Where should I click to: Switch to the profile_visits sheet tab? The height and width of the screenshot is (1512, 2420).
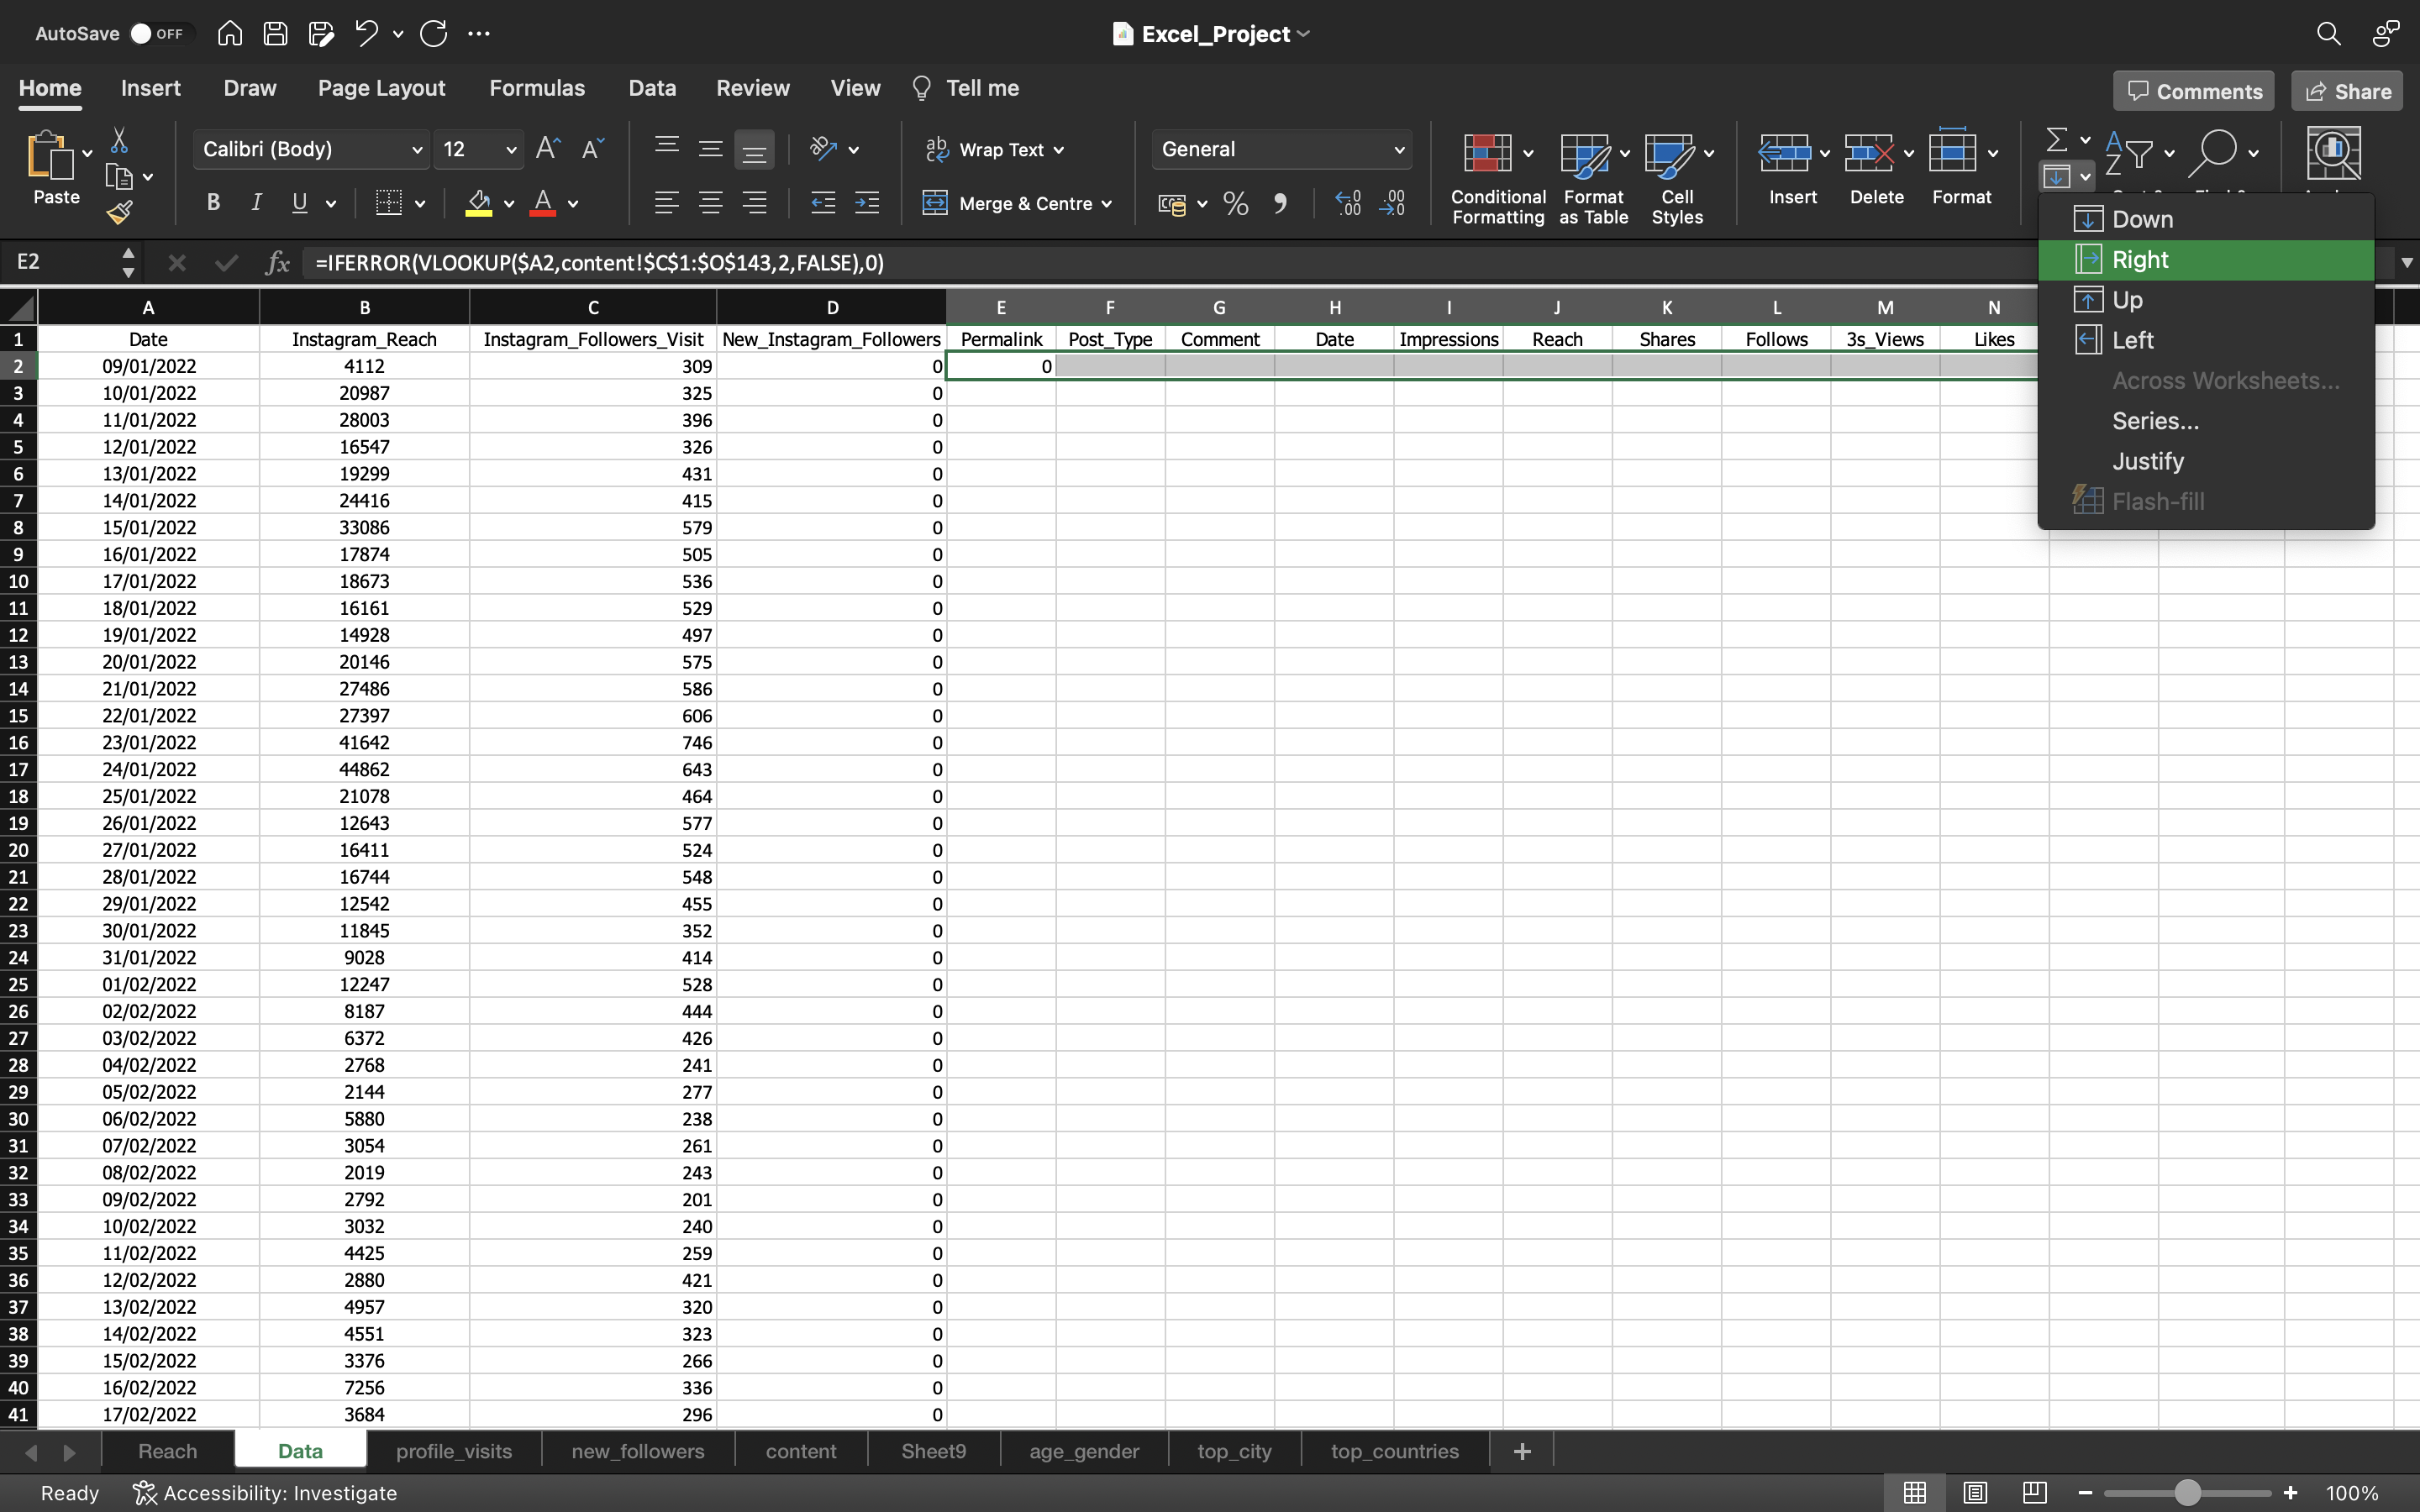pos(454,1450)
